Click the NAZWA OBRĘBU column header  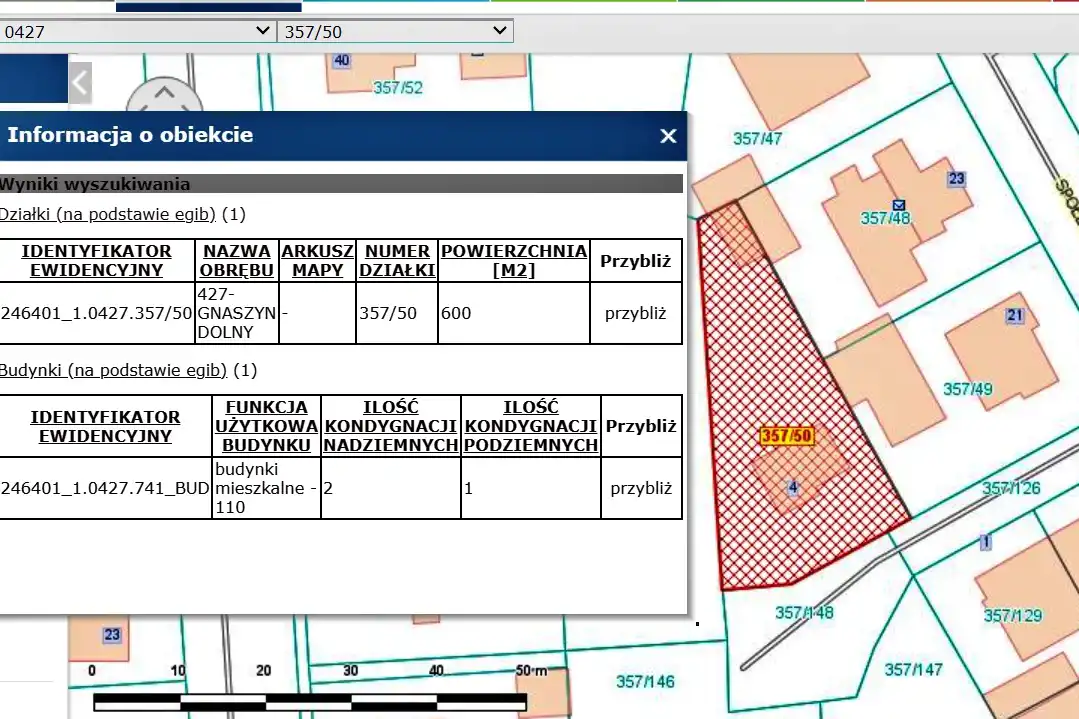[x=236, y=260]
